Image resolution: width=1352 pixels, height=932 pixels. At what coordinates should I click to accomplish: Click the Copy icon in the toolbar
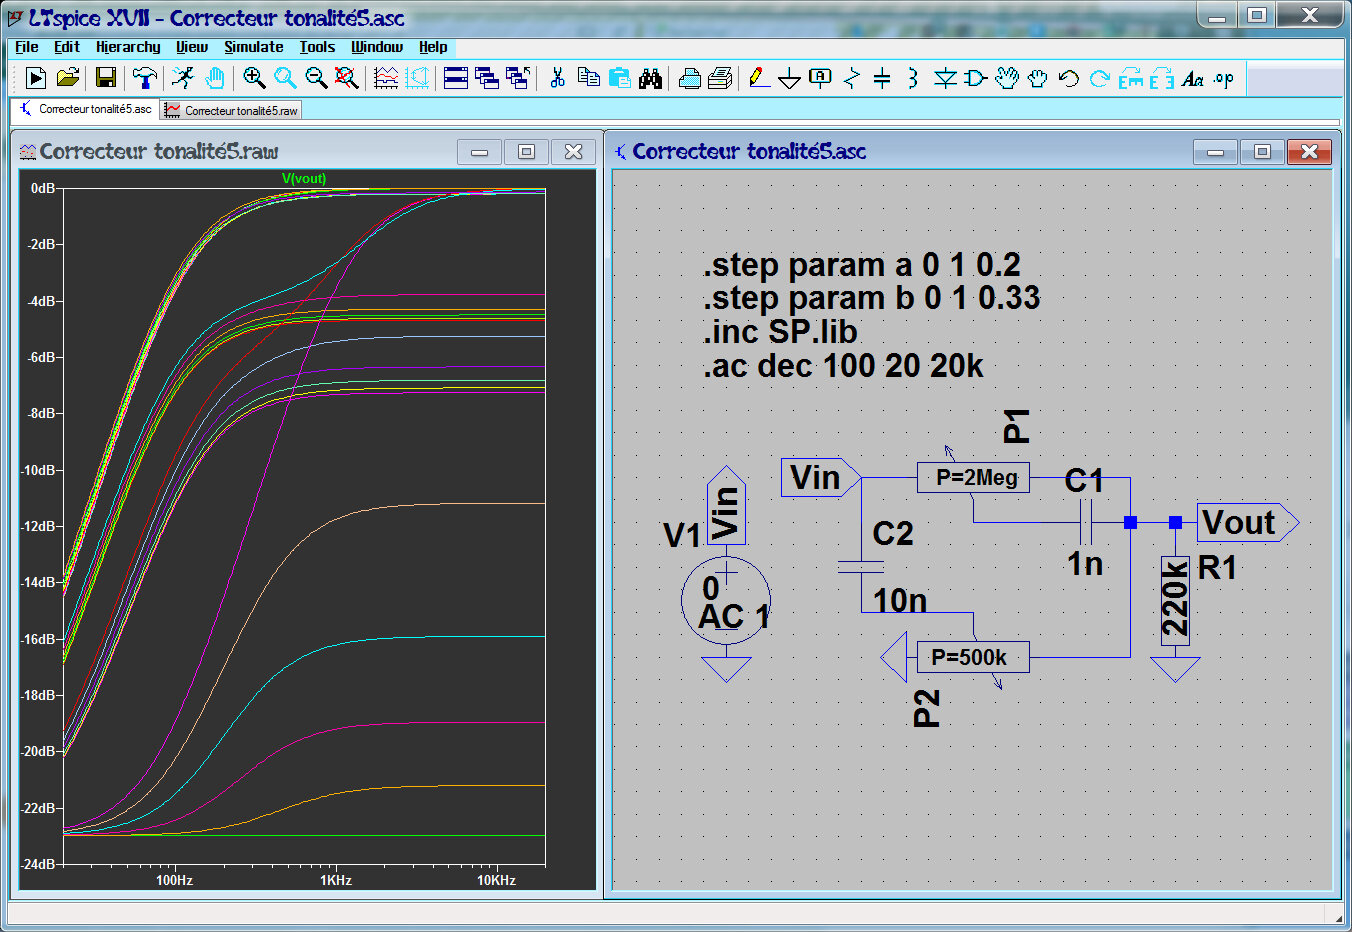(x=589, y=78)
